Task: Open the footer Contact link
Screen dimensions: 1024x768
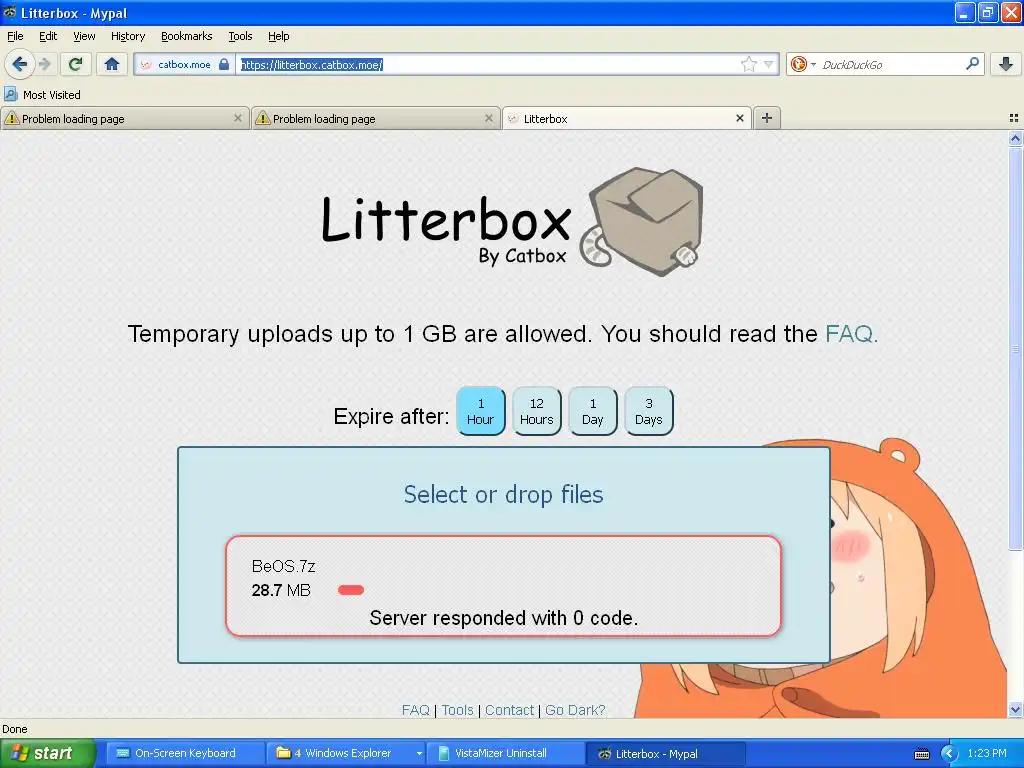Action: (509, 710)
